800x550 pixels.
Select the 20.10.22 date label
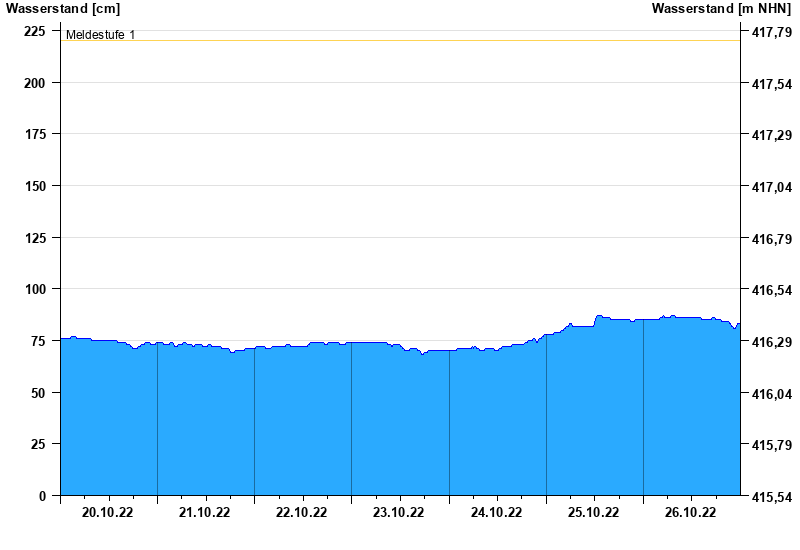(x=108, y=513)
